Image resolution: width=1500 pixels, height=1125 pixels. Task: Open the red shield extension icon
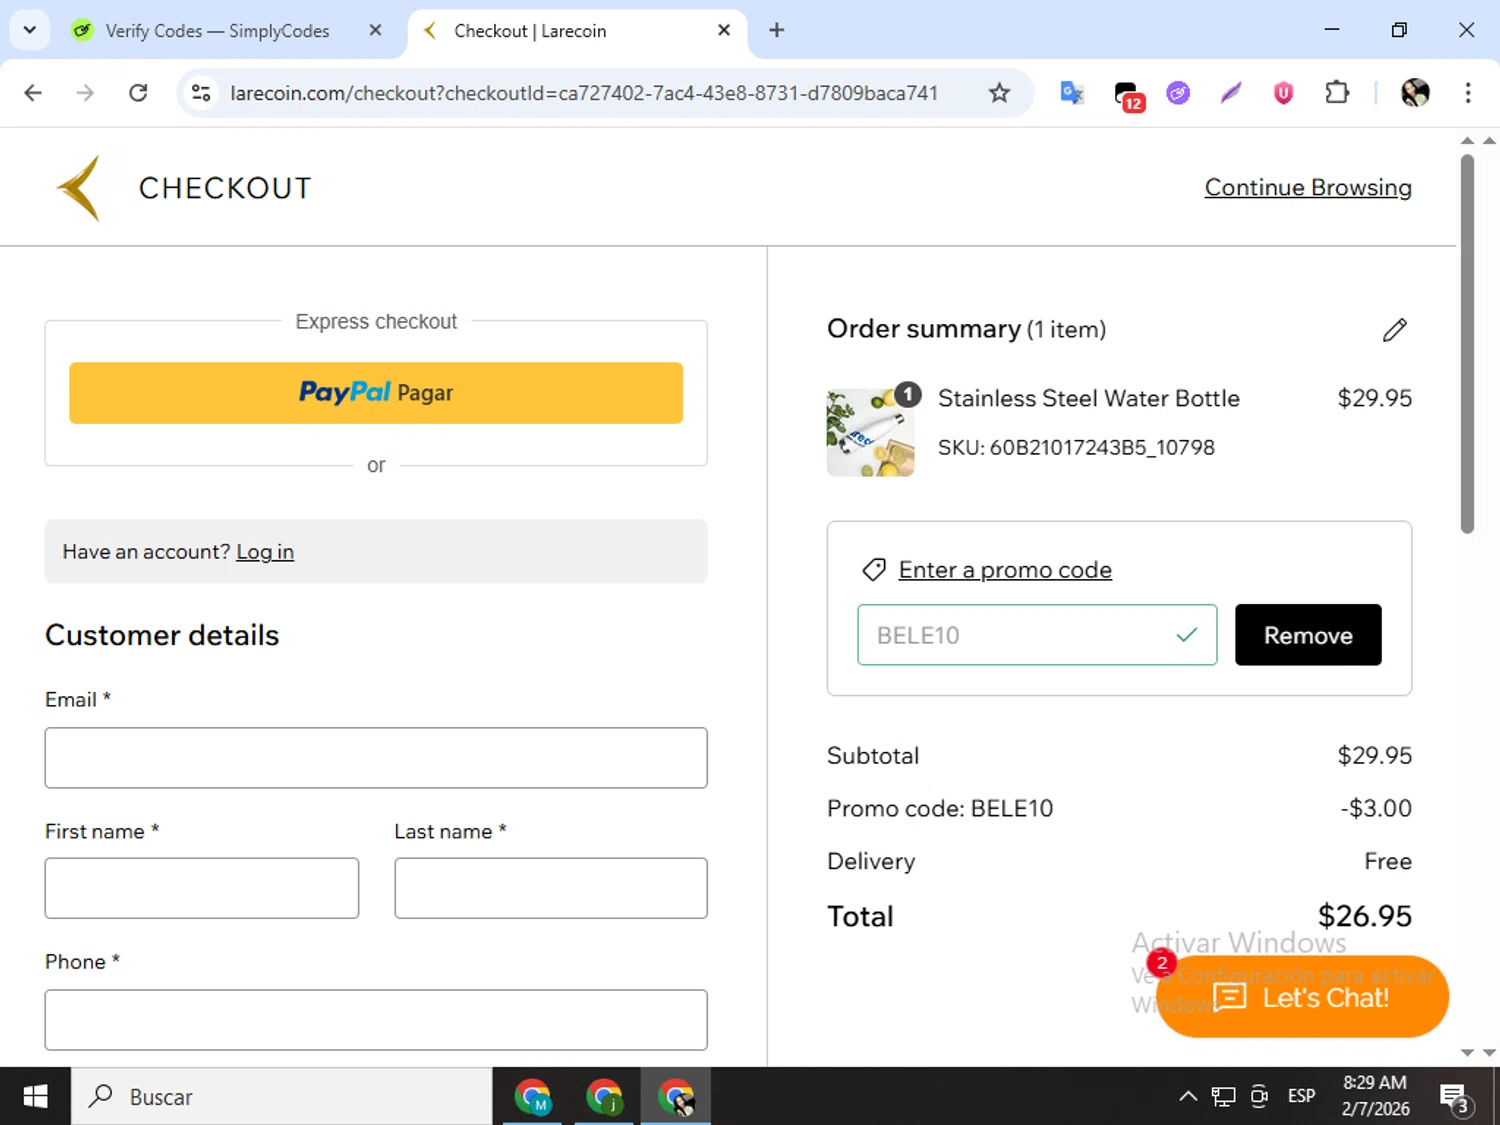[1283, 93]
